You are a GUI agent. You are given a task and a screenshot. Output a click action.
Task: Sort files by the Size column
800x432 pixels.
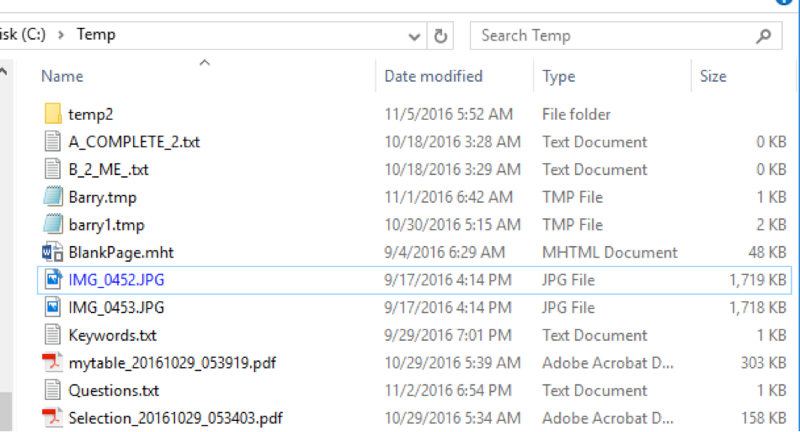713,76
